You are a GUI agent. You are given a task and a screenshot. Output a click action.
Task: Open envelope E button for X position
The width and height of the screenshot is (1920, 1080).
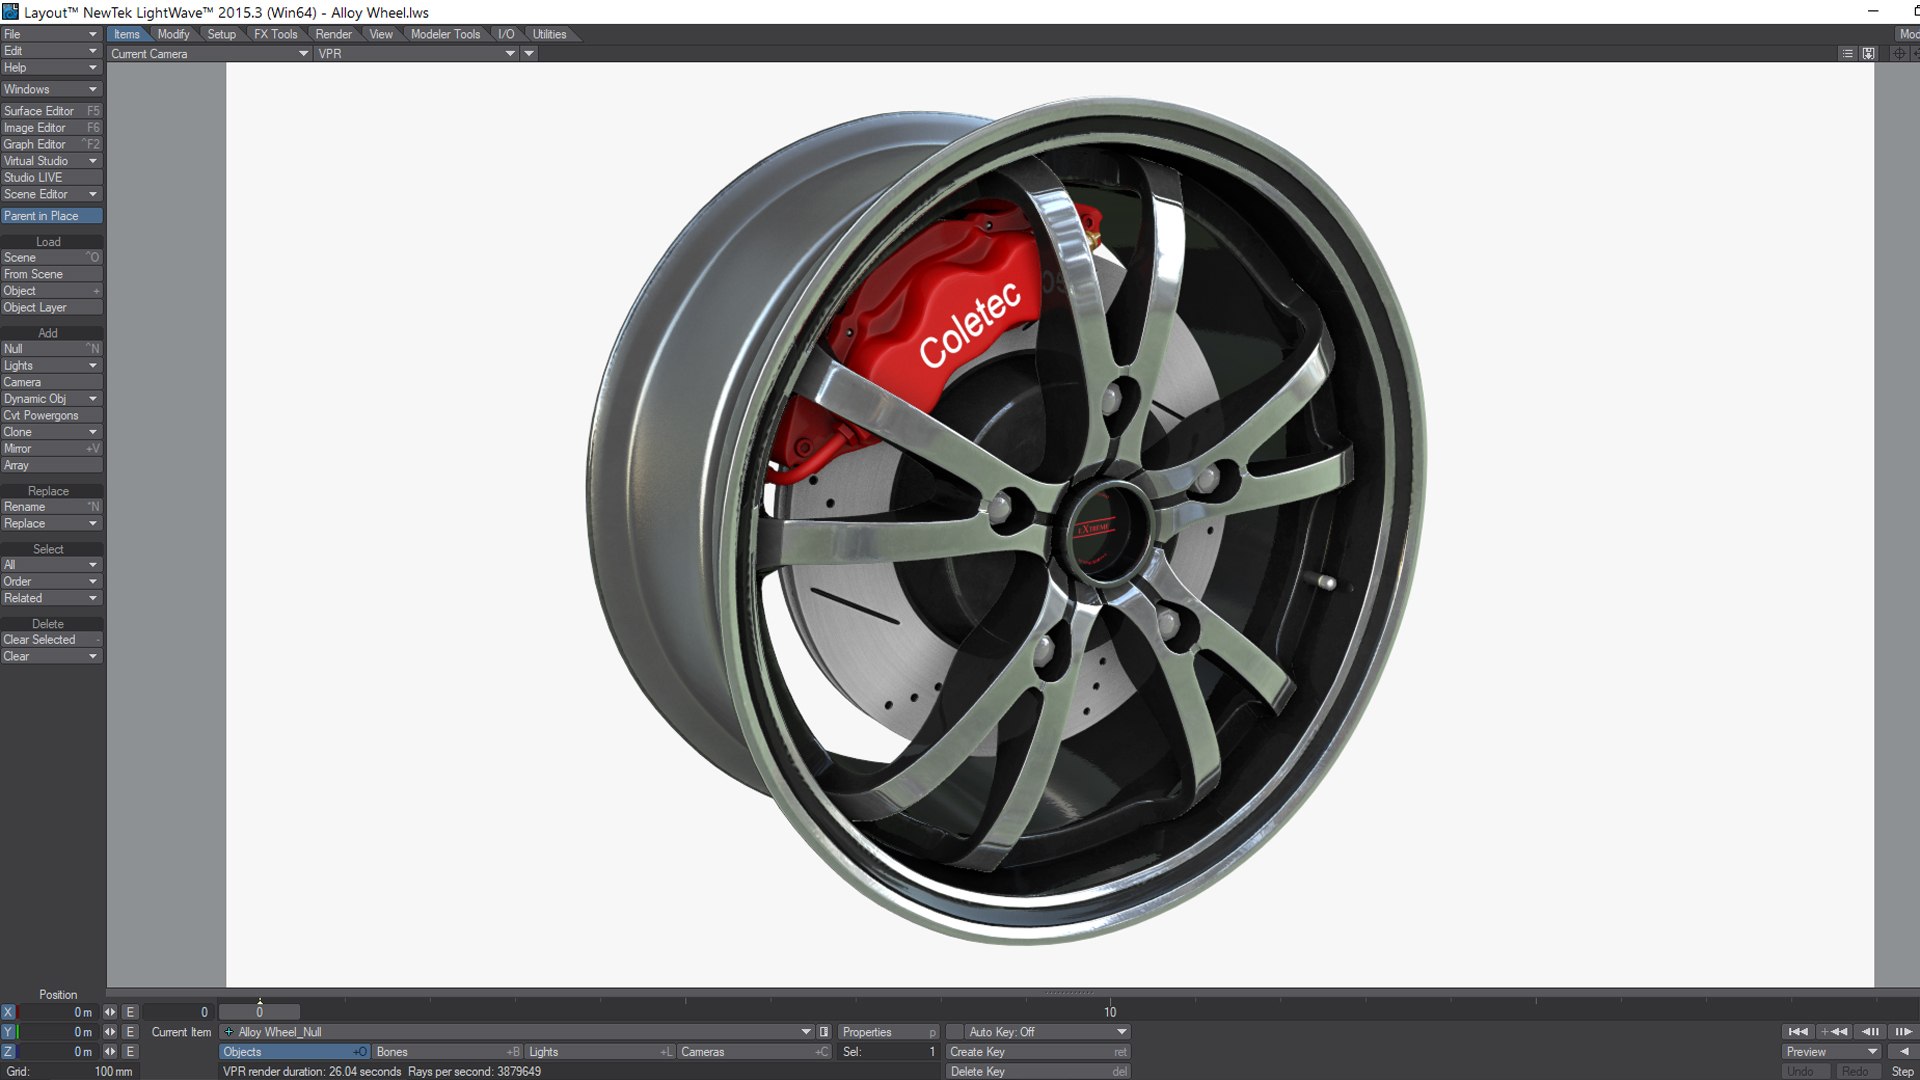130,1012
